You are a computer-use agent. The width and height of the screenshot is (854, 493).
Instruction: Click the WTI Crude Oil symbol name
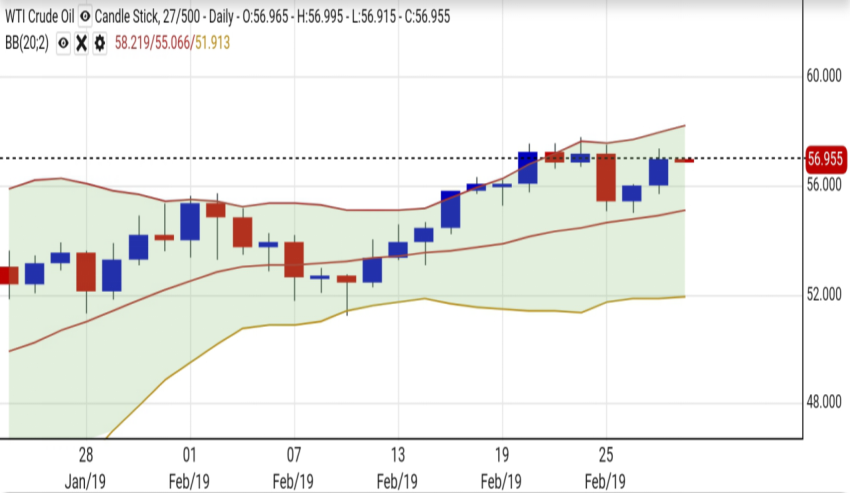click(39, 18)
